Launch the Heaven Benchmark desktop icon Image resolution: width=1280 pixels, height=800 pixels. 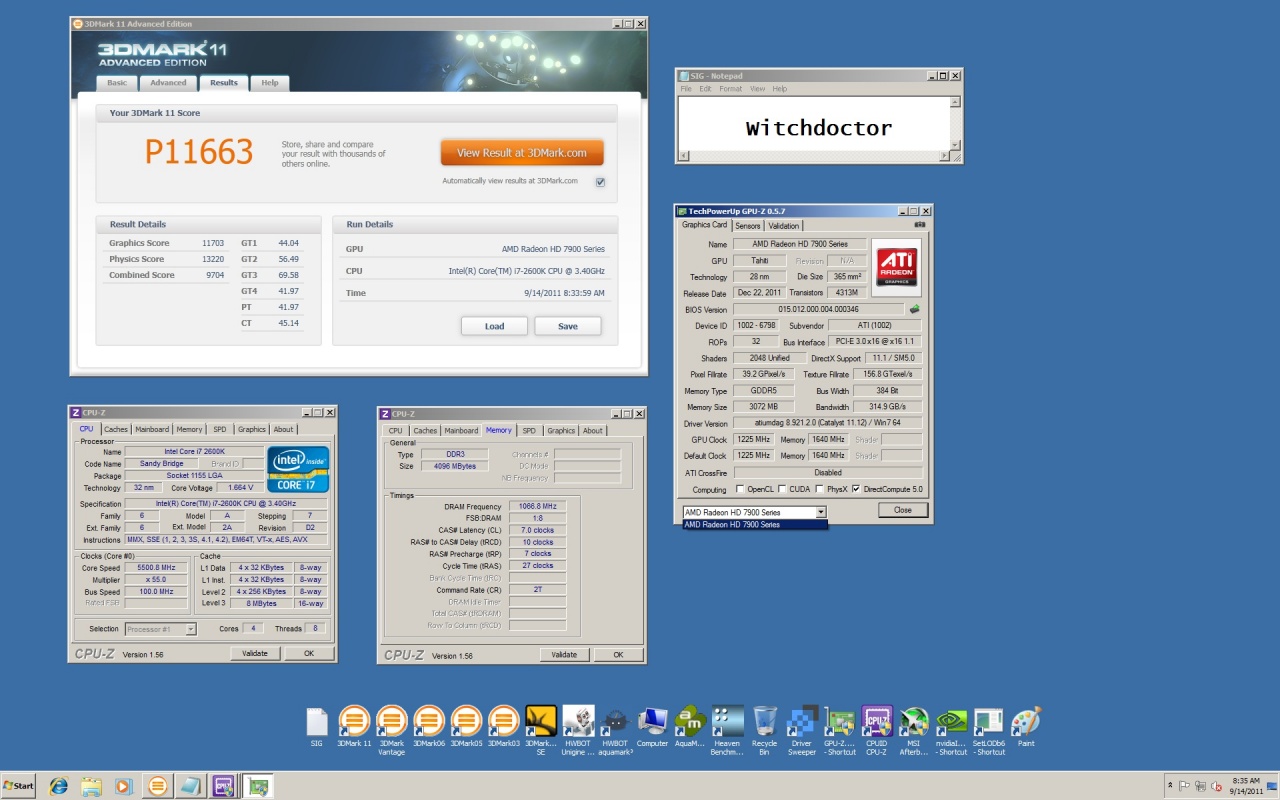click(727, 721)
